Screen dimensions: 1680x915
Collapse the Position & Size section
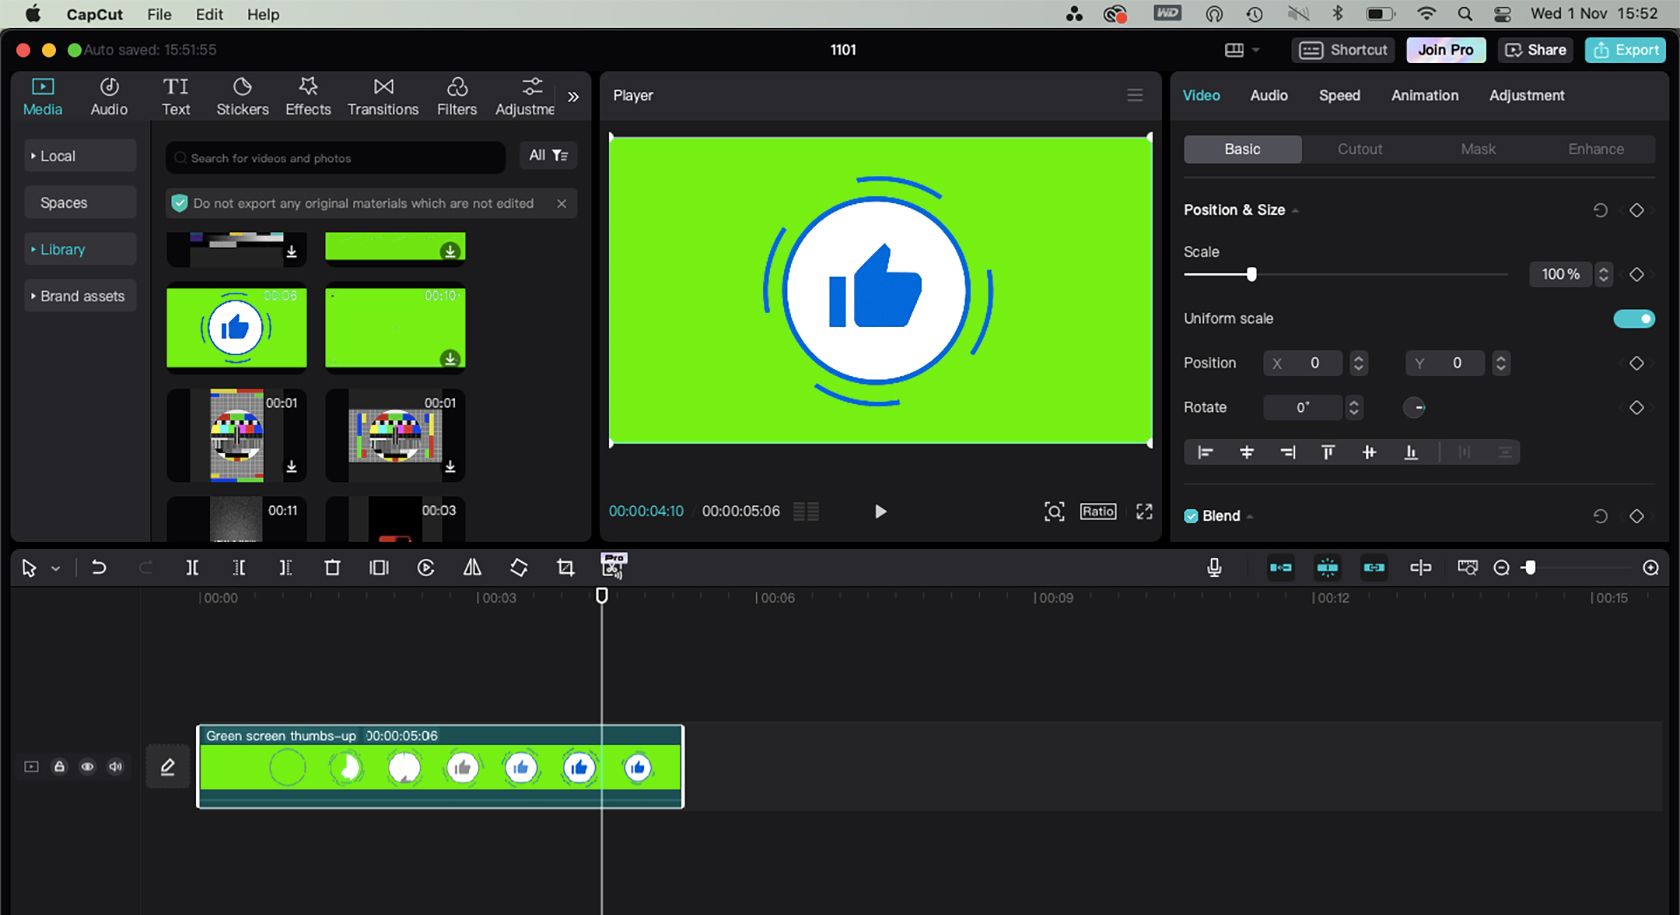[1295, 210]
